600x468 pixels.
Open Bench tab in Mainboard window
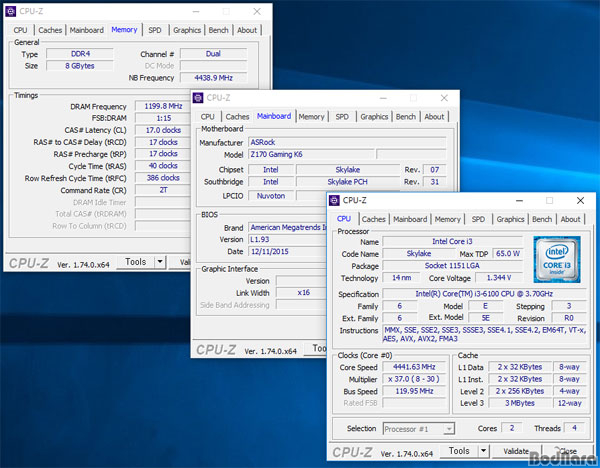point(406,117)
